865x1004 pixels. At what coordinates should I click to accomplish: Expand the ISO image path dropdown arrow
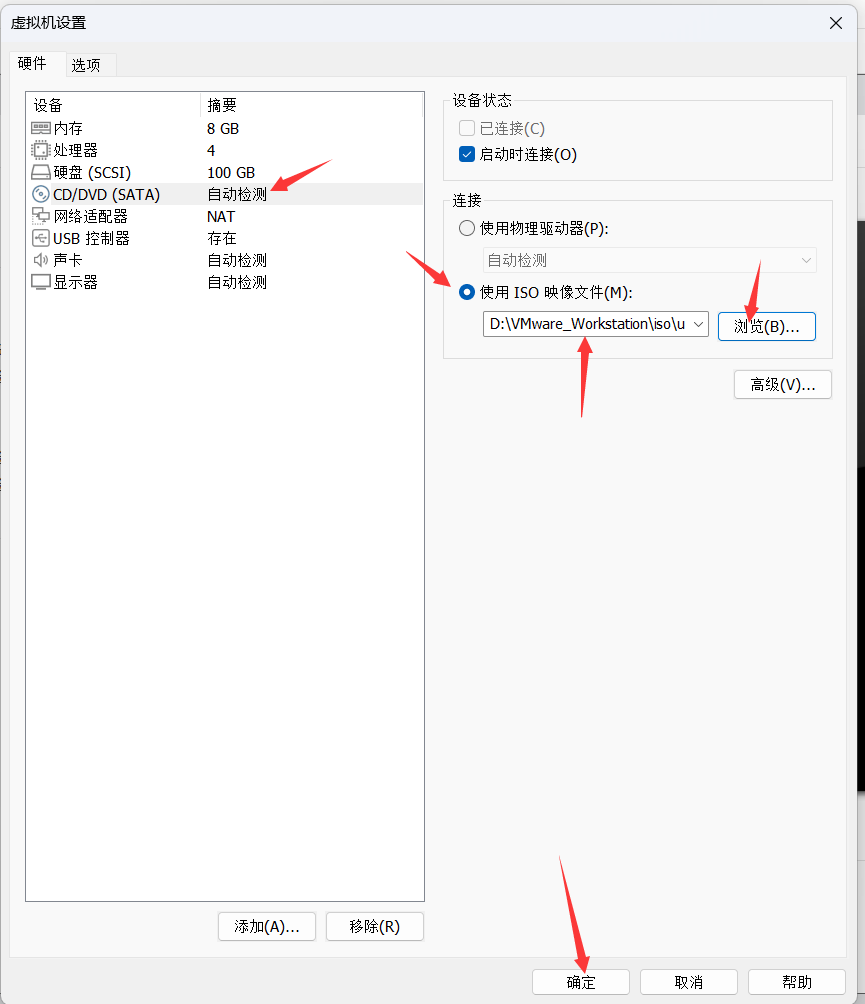pyautogui.click(x=699, y=324)
